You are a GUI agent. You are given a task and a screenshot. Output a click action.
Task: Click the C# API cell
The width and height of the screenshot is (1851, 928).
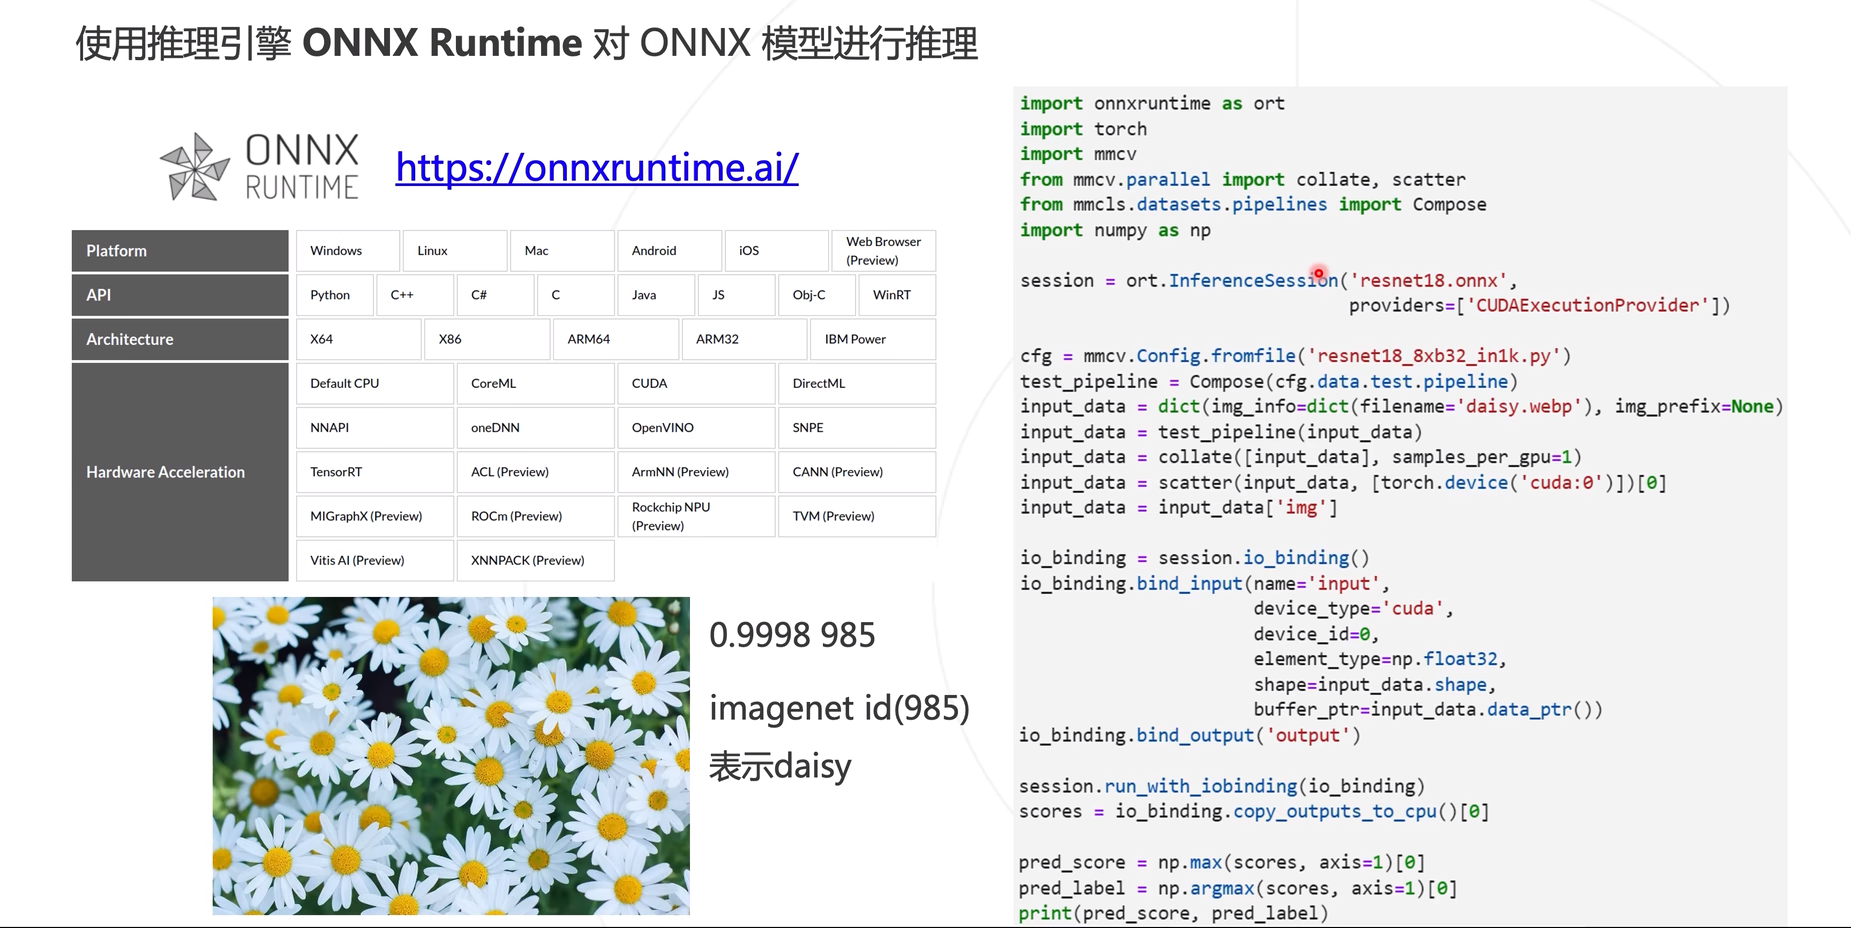[495, 295]
